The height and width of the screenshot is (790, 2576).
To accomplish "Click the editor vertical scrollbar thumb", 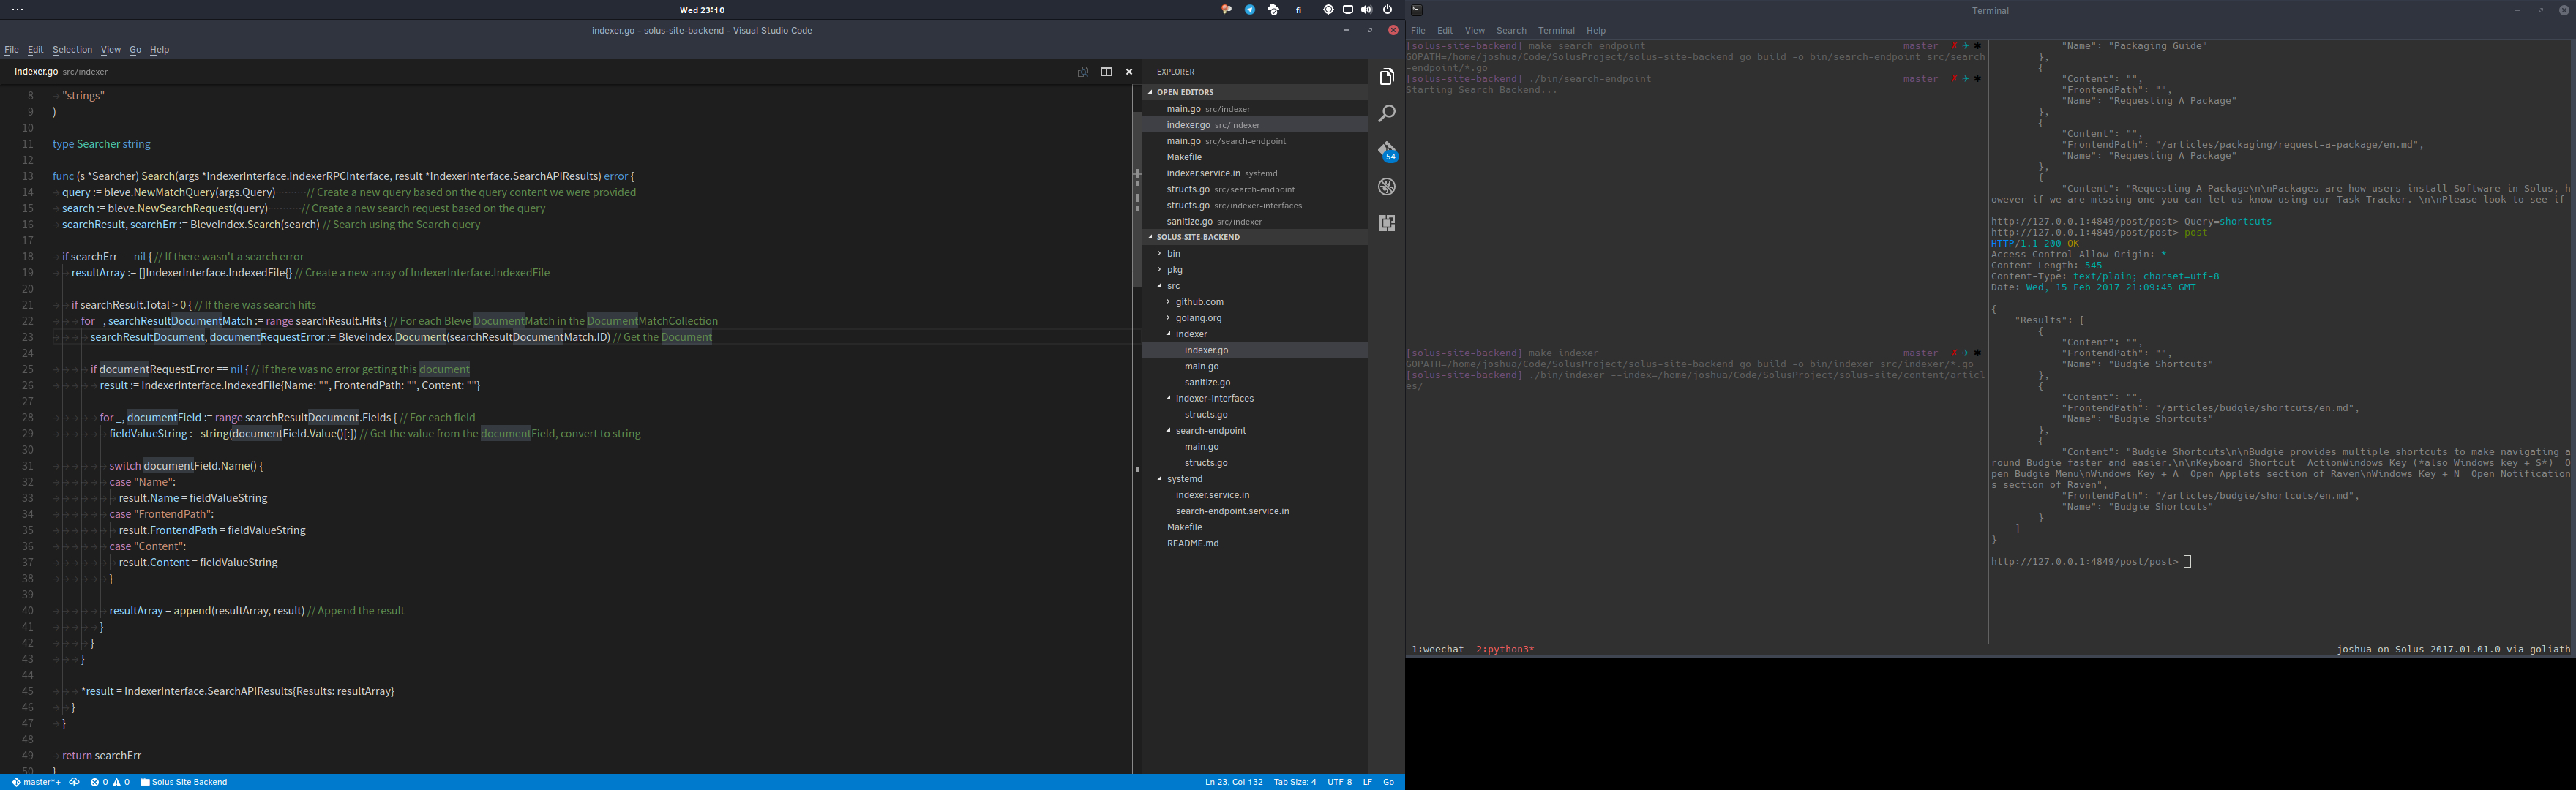I will [x=1137, y=200].
